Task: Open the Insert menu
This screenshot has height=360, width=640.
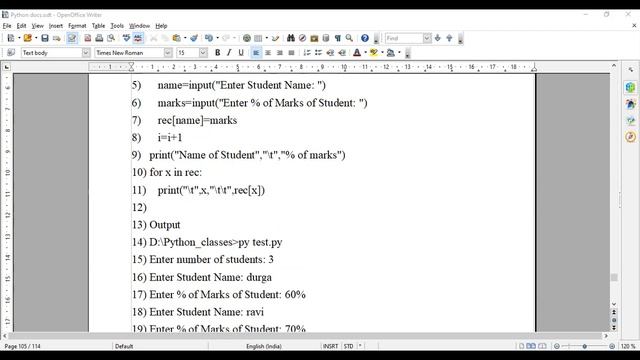Action: pos(56,26)
